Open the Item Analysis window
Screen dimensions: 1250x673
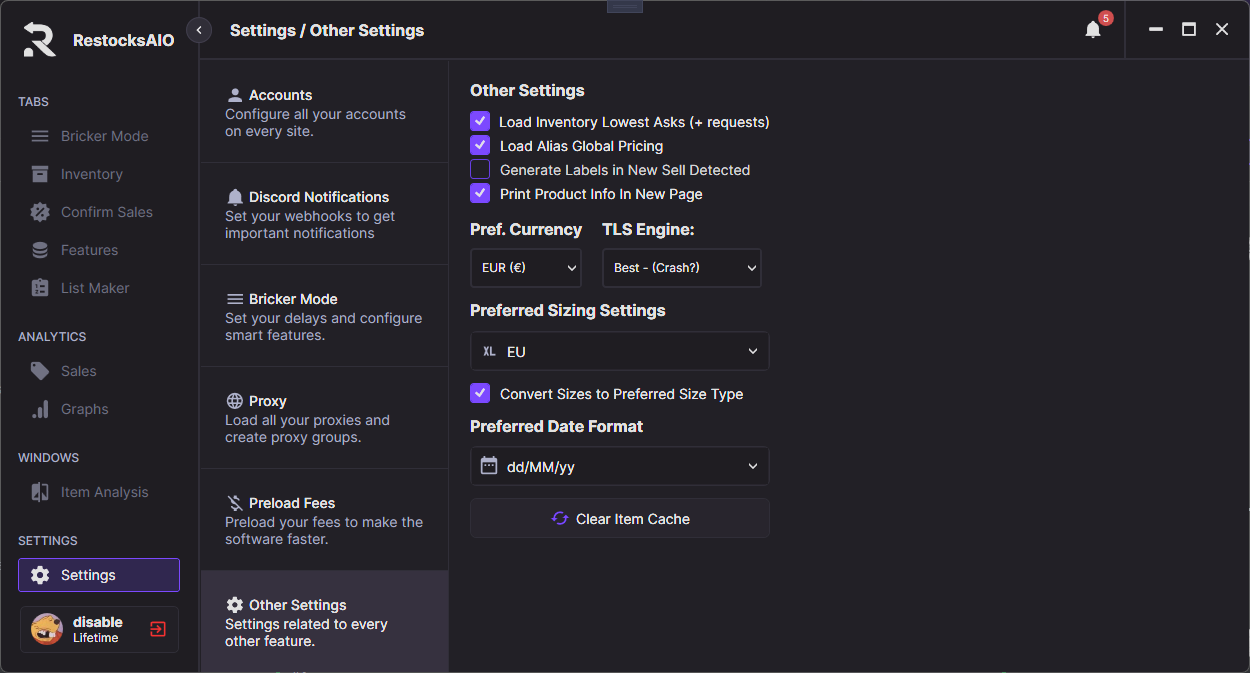point(103,492)
